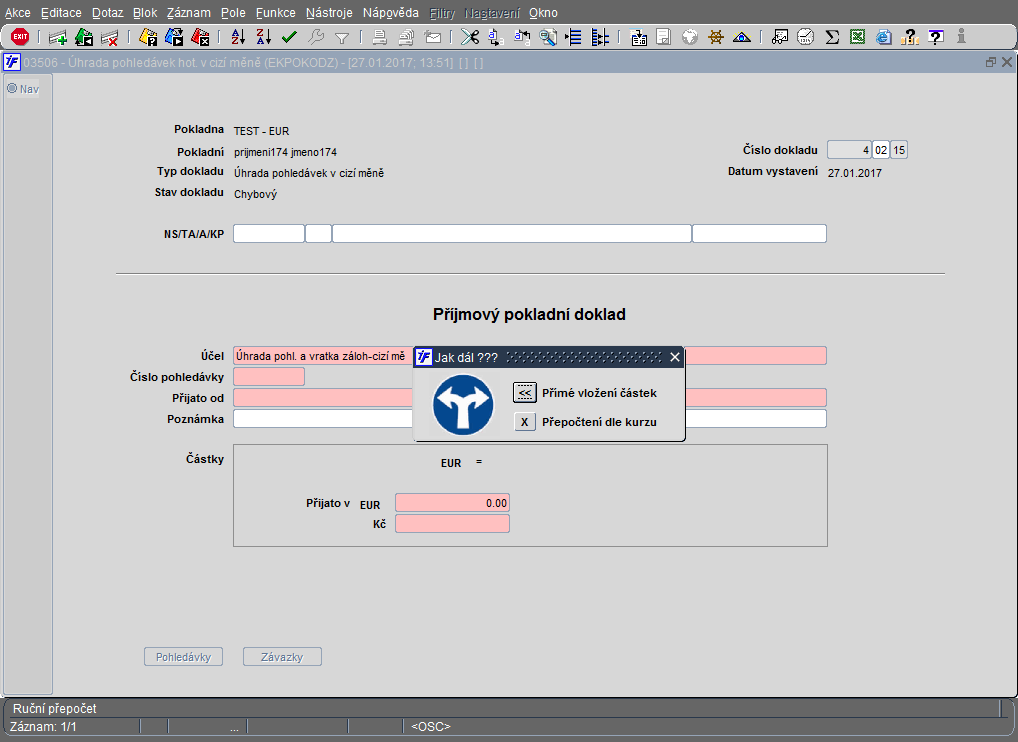Open the Funkce menu
This screenshot has height=742, width=1018.
(x=275, y=13)
